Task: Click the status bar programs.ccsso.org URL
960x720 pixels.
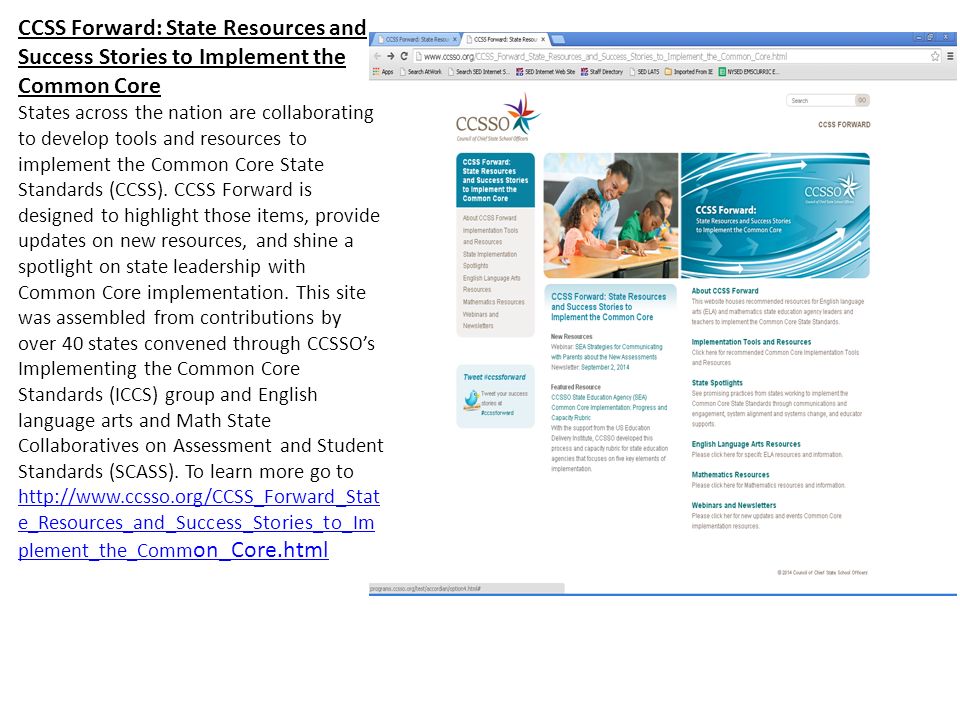Action: click(425, 588)
